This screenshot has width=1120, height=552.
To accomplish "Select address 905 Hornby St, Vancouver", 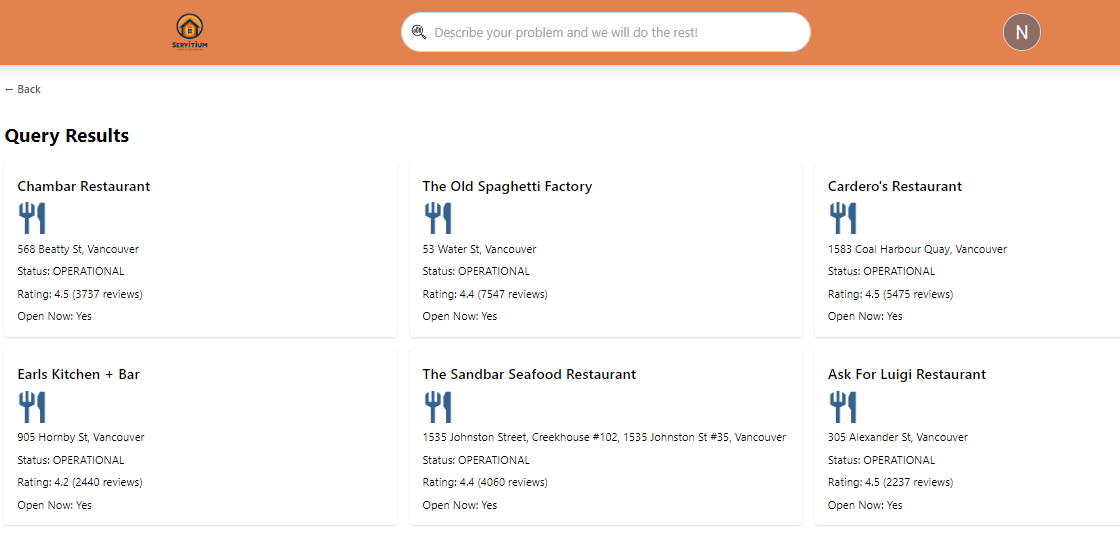I will pos(81,437).
